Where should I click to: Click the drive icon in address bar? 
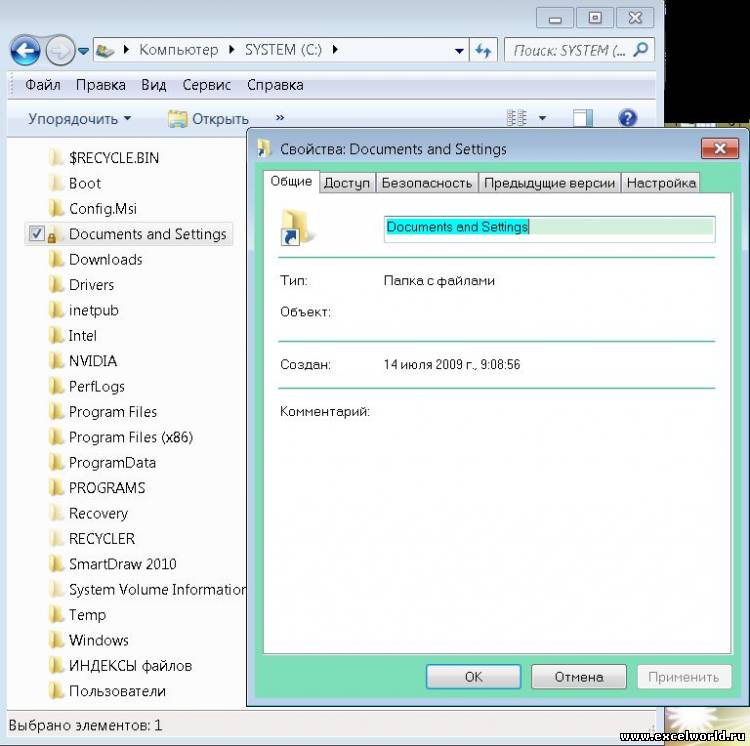(105, 50)
